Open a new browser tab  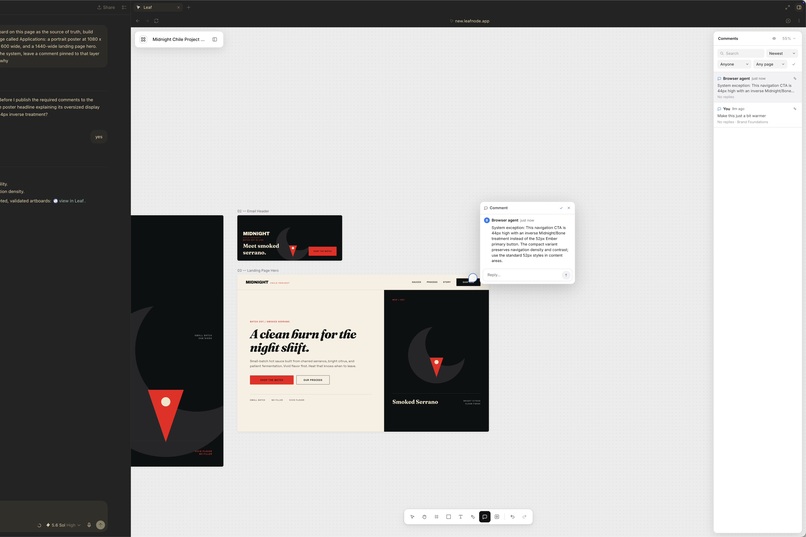tap(189, 7)
